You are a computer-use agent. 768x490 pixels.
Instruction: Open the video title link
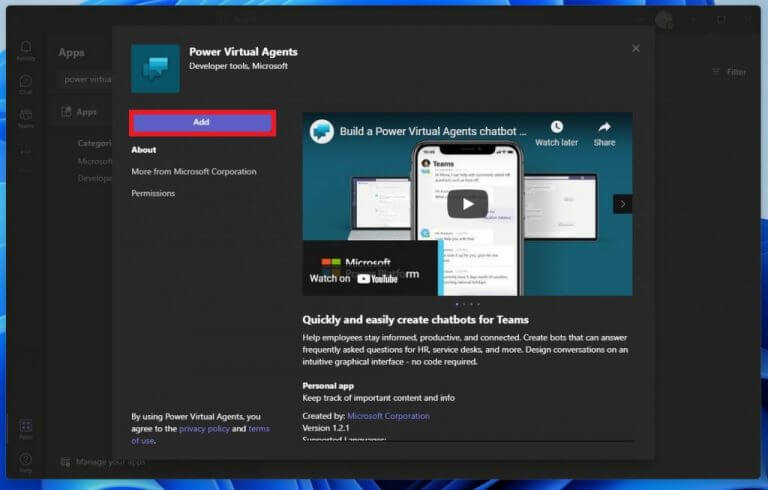433,131
